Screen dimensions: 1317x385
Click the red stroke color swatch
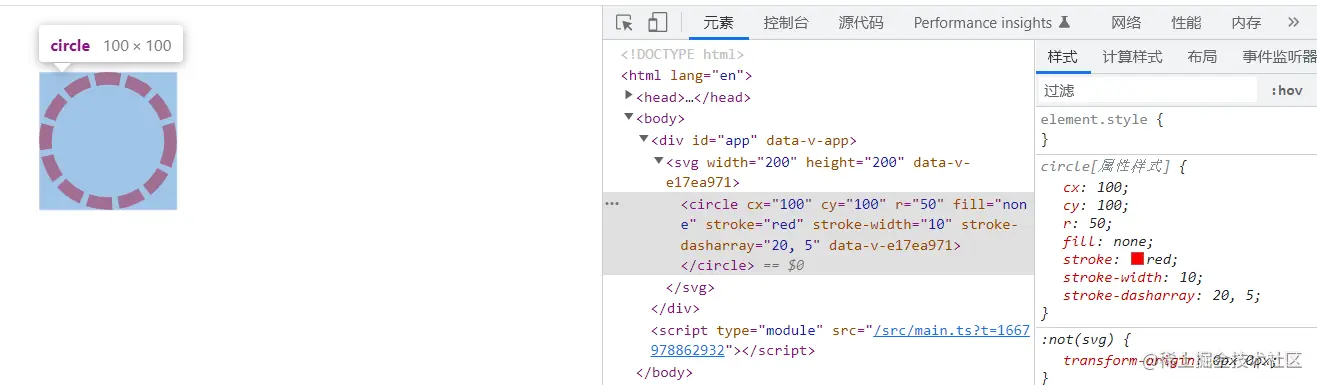pos(1137,259)
